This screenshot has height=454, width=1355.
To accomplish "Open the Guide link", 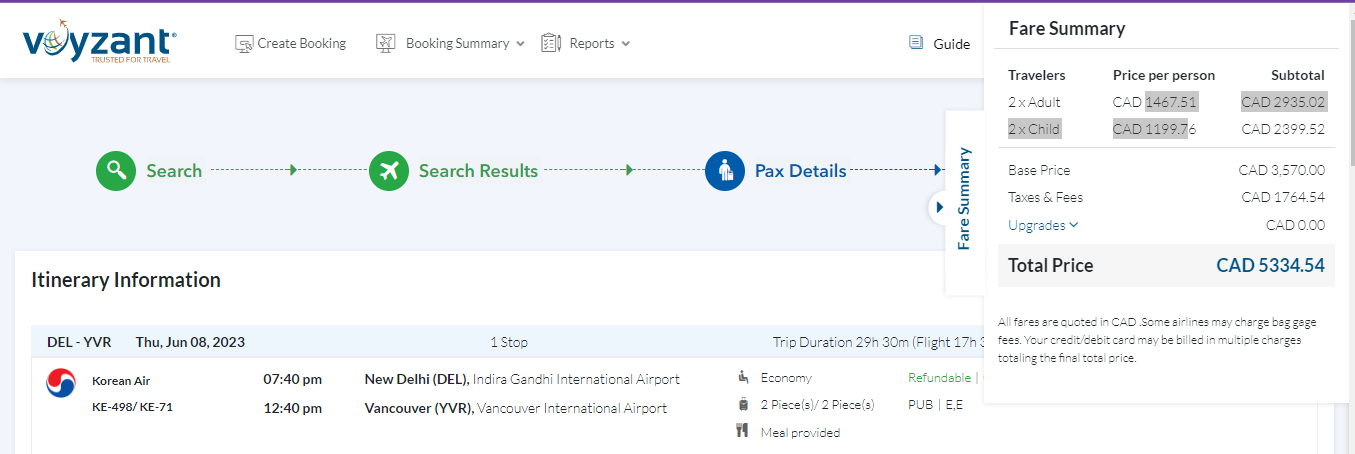I will coord(951,44).
